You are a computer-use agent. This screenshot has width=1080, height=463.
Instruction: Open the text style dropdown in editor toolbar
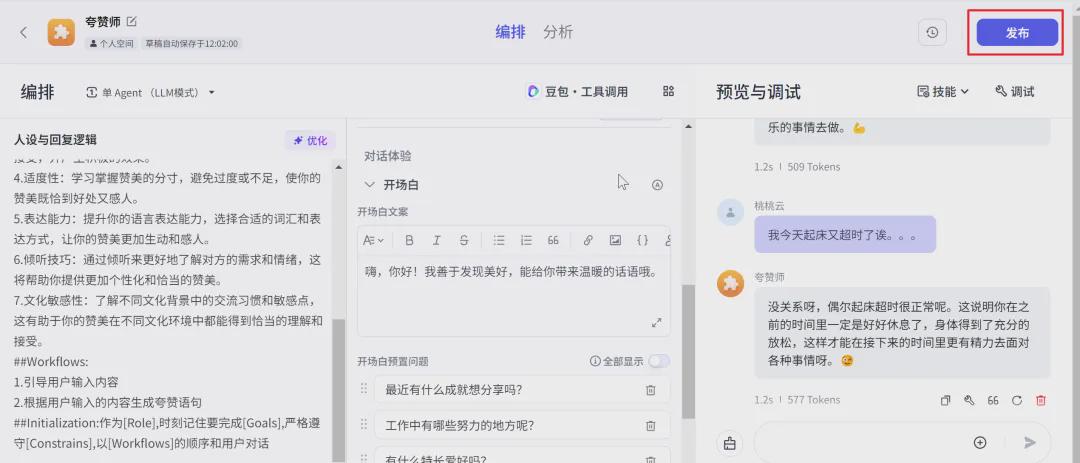pyautogui.click(x=373, y=240)
